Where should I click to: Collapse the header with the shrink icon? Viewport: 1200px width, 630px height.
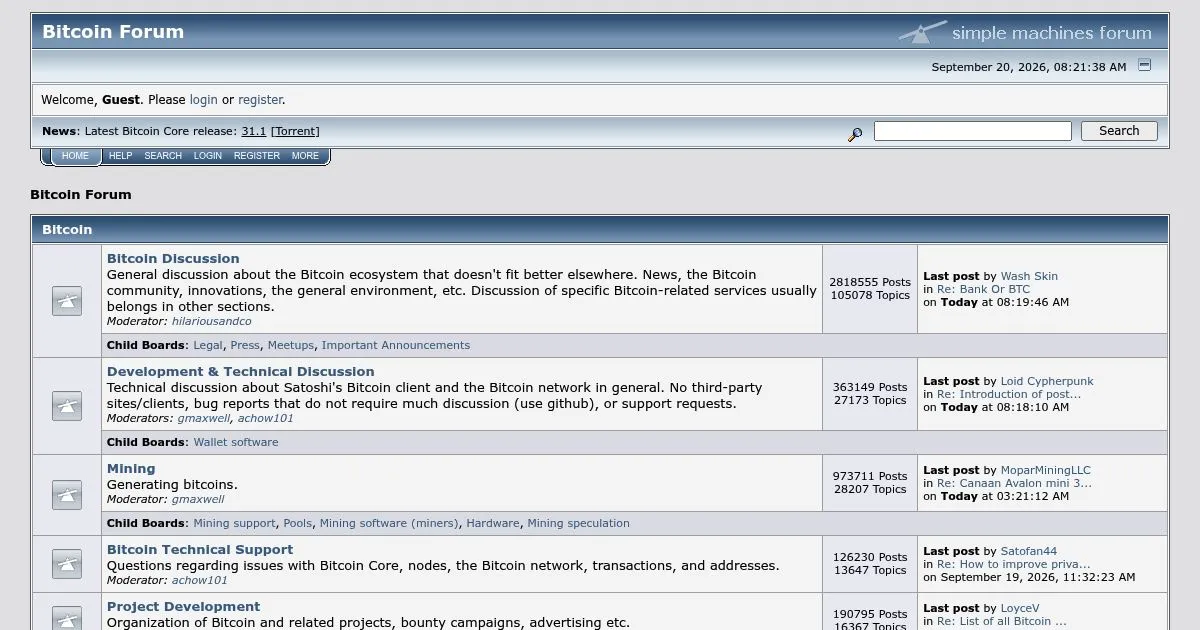1145,65
